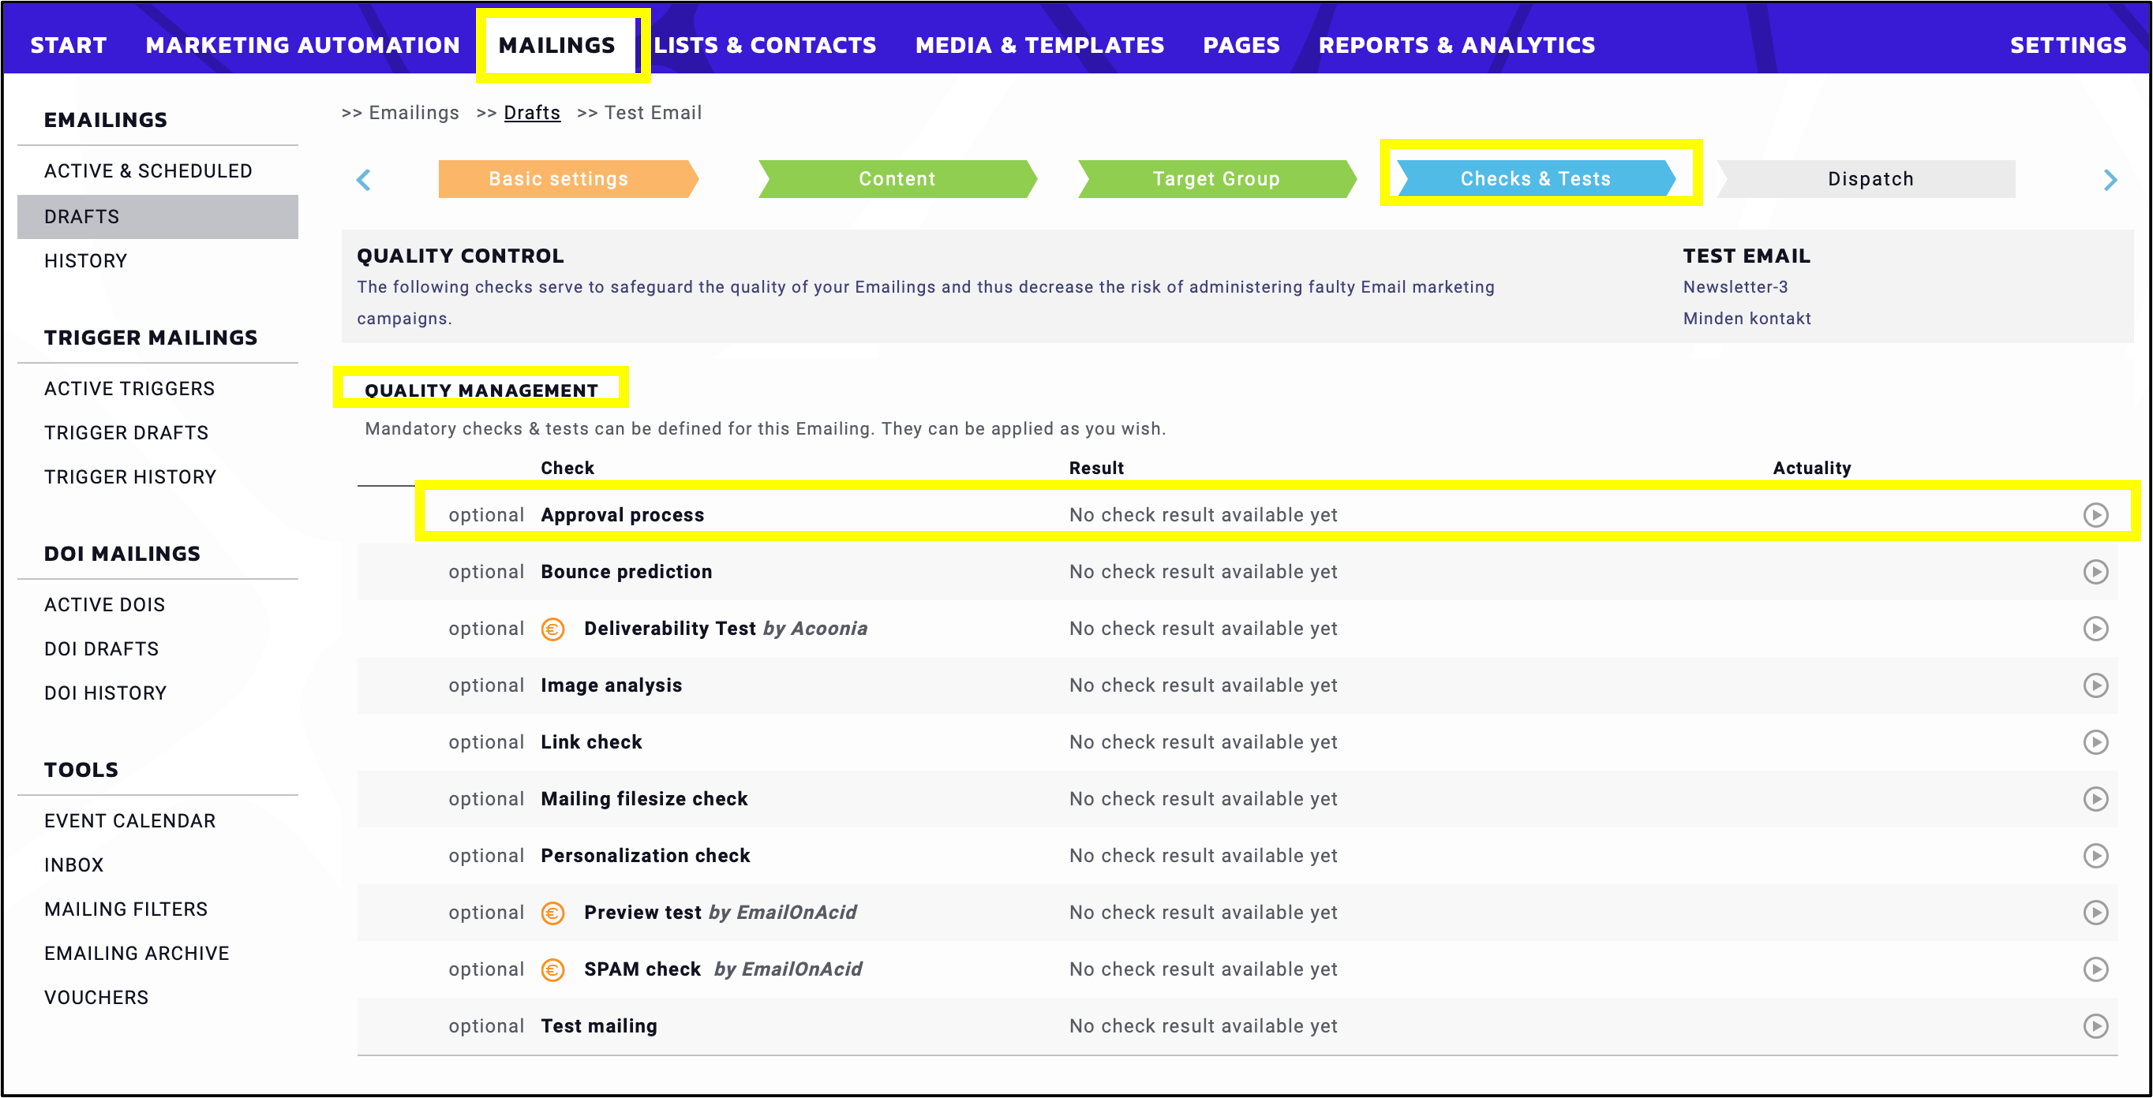Open the INBOX tool
The height and width of the screenshot is (1098, 2153).
pyautogui.click(x=74, y=865)
